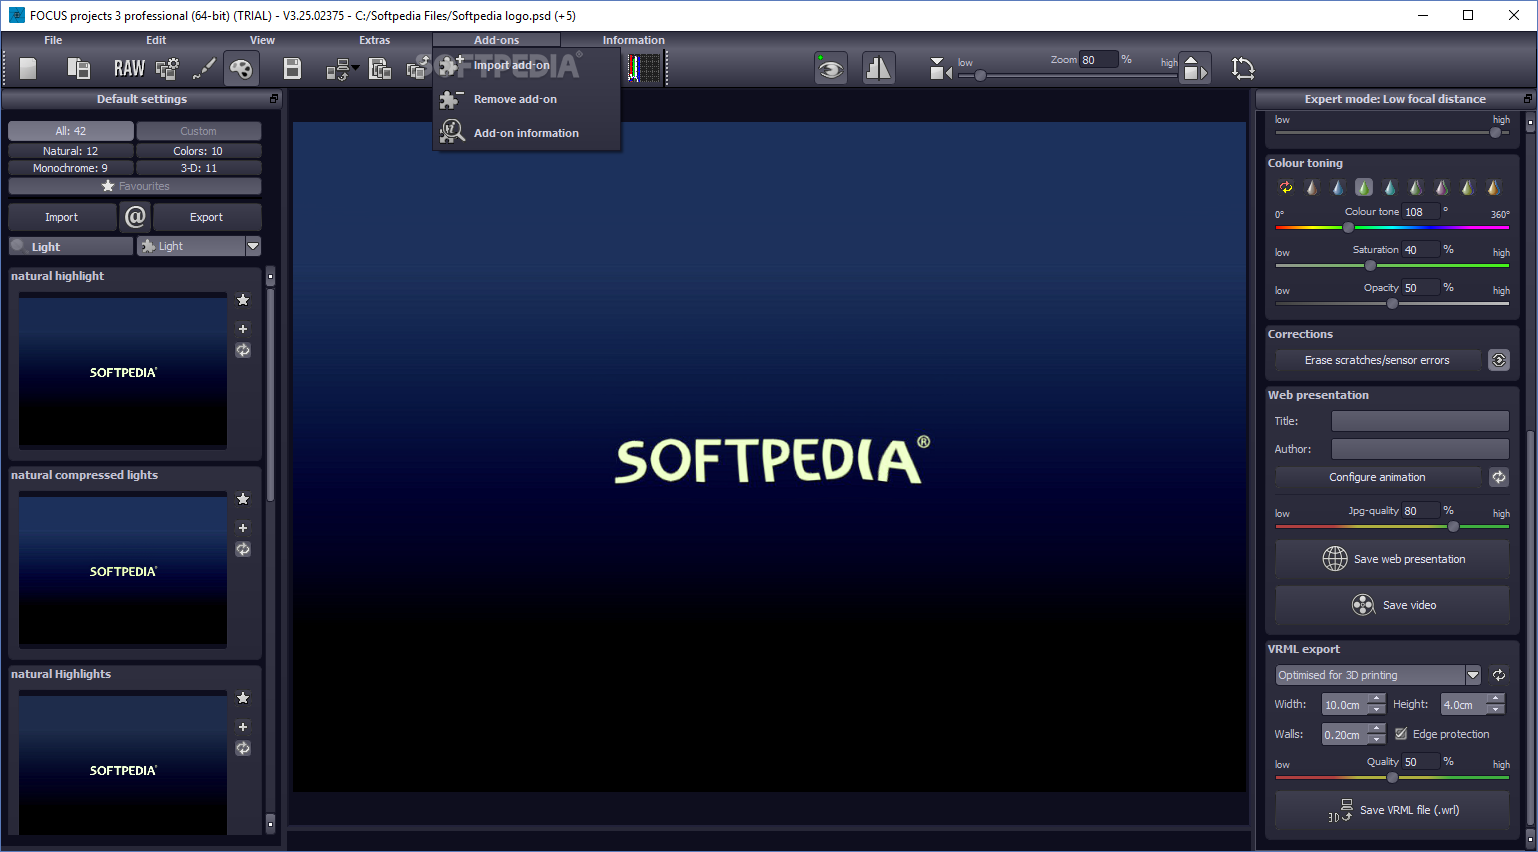1538x852 pixels.
Task: Adjust the Saturation slider handle
Action: pyautogui.click(x=1370, y=265)
